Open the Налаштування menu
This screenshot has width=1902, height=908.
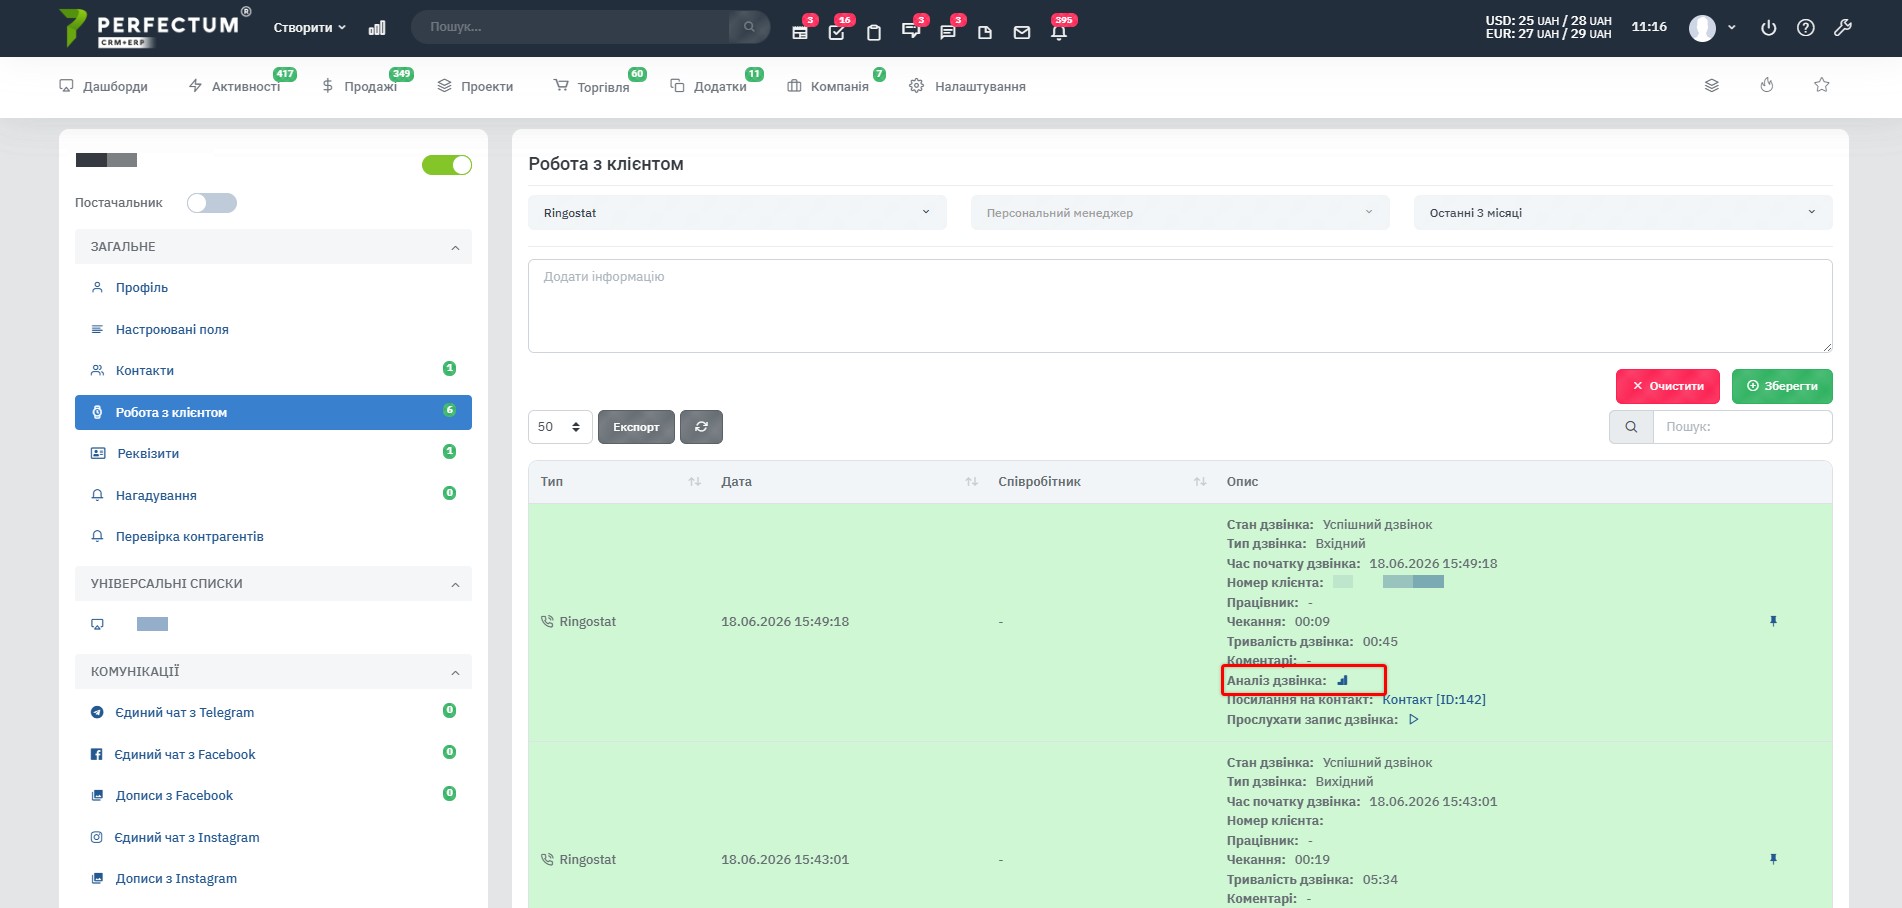tap(968, 87)
